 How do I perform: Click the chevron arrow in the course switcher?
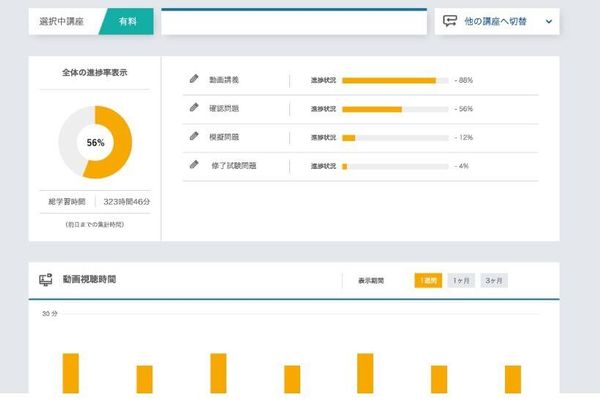pyautogui.click(x=549, y=21)
